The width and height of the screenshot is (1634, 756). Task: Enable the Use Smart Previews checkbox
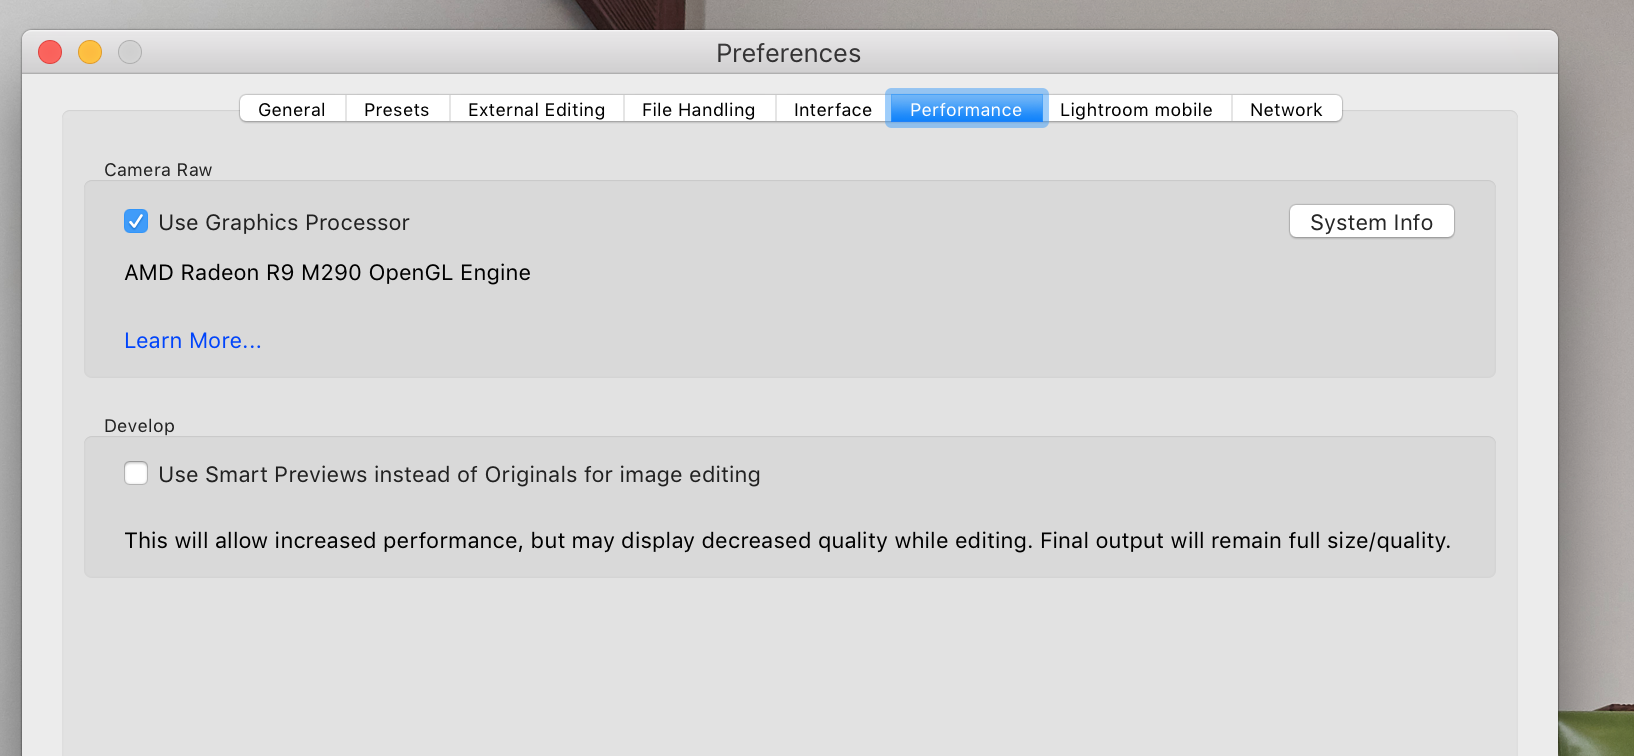click(x=136, y=473)
